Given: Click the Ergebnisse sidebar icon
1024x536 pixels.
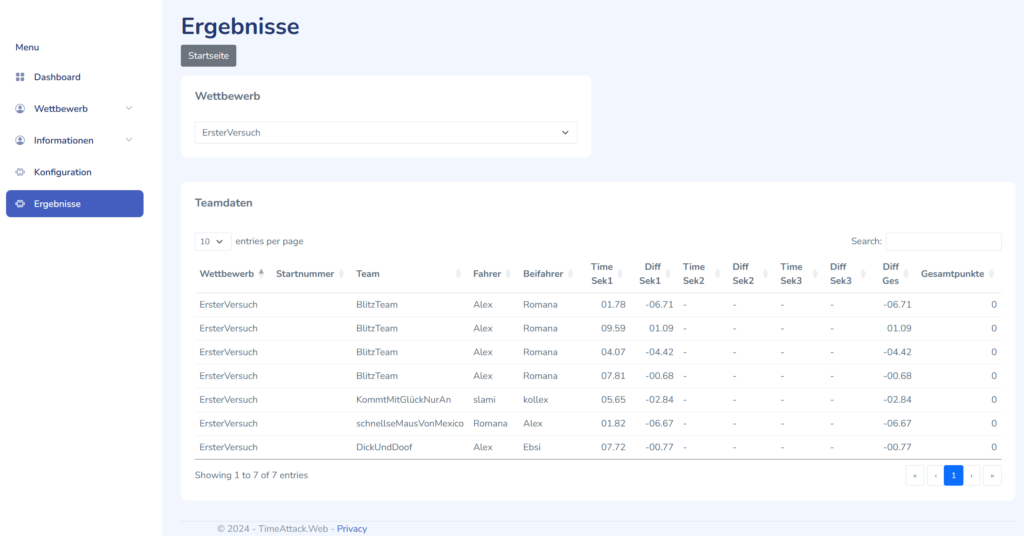Looking at the screenshot, I should coord(20,204).
